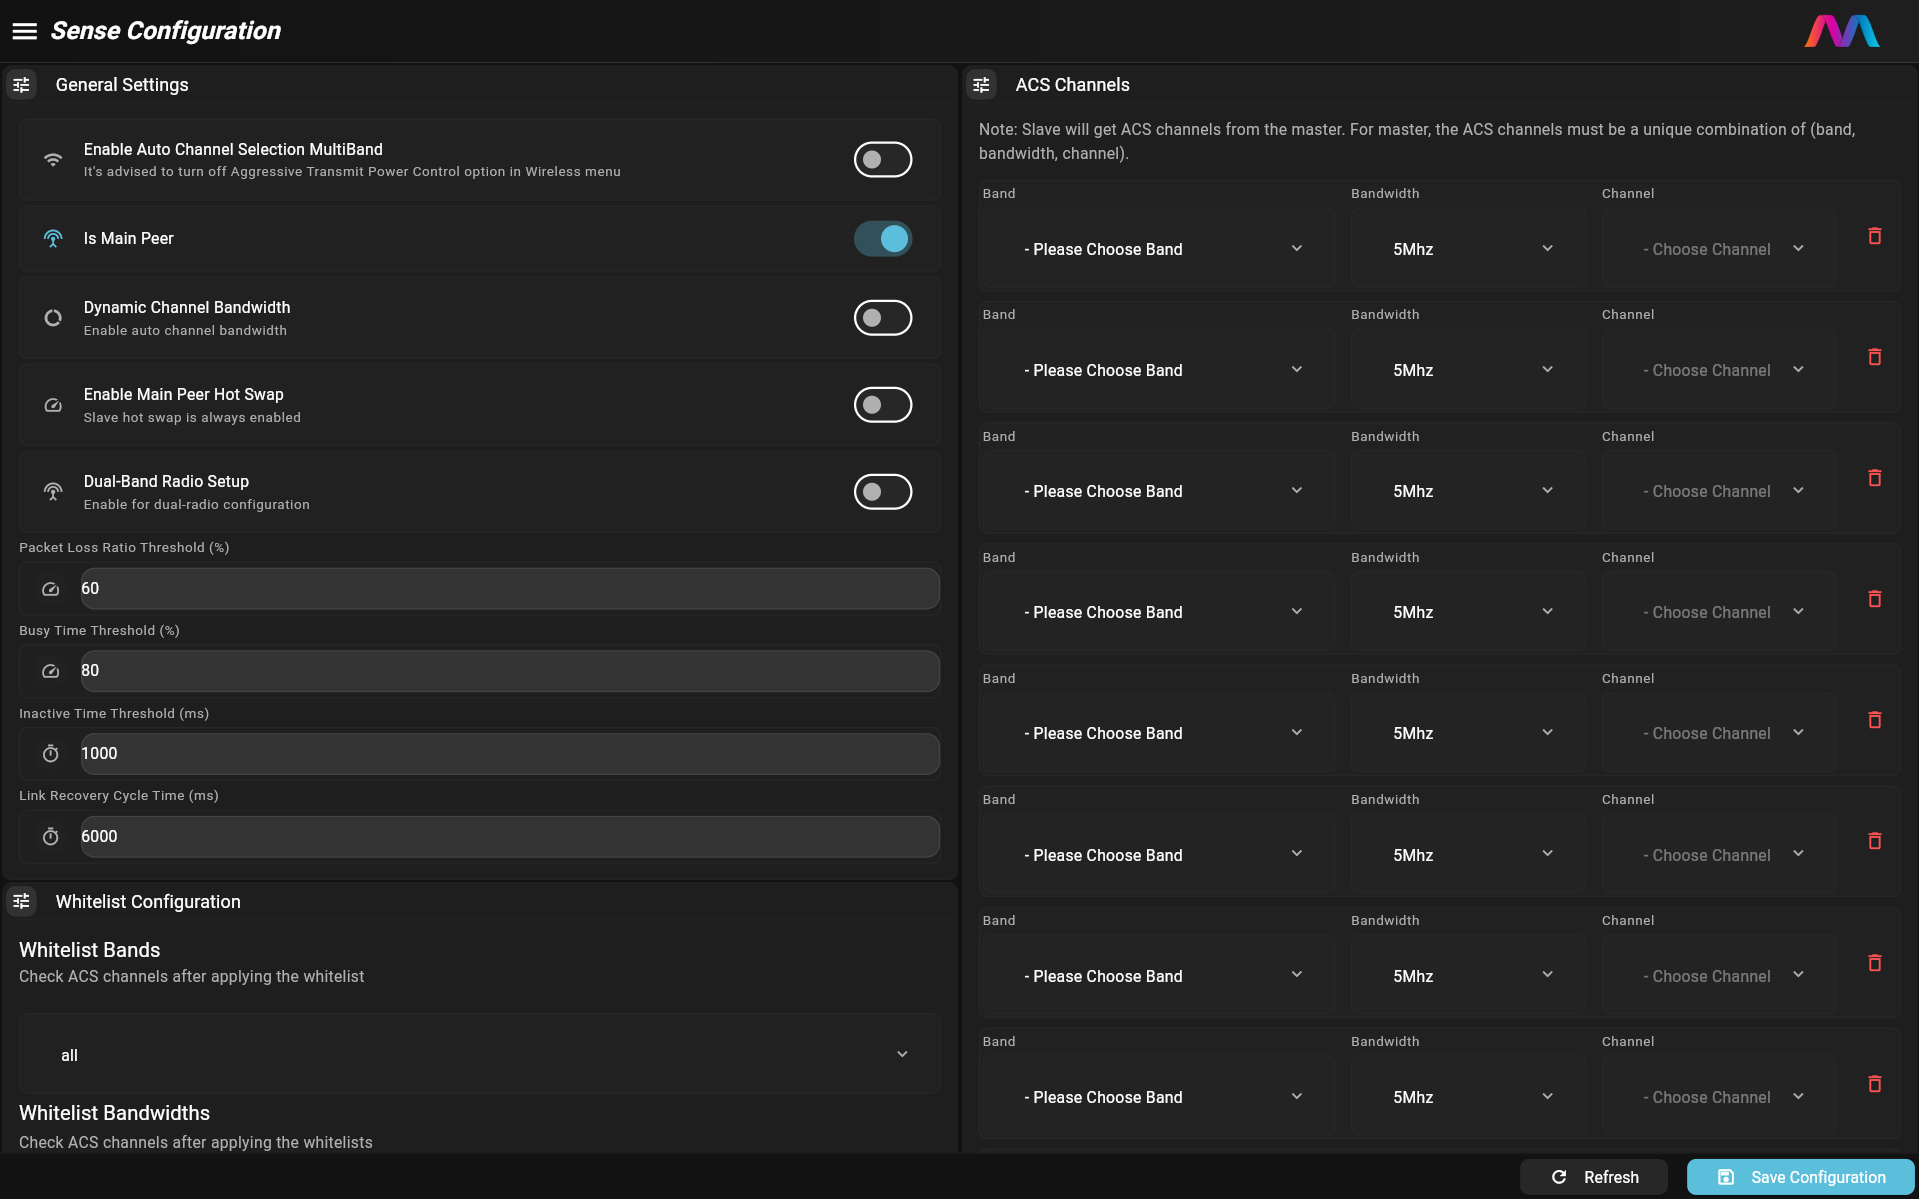Click the antenna icon beside Dual-Band Radio Setup
The image size is (1919, 1199).
(x=53, y=491)
